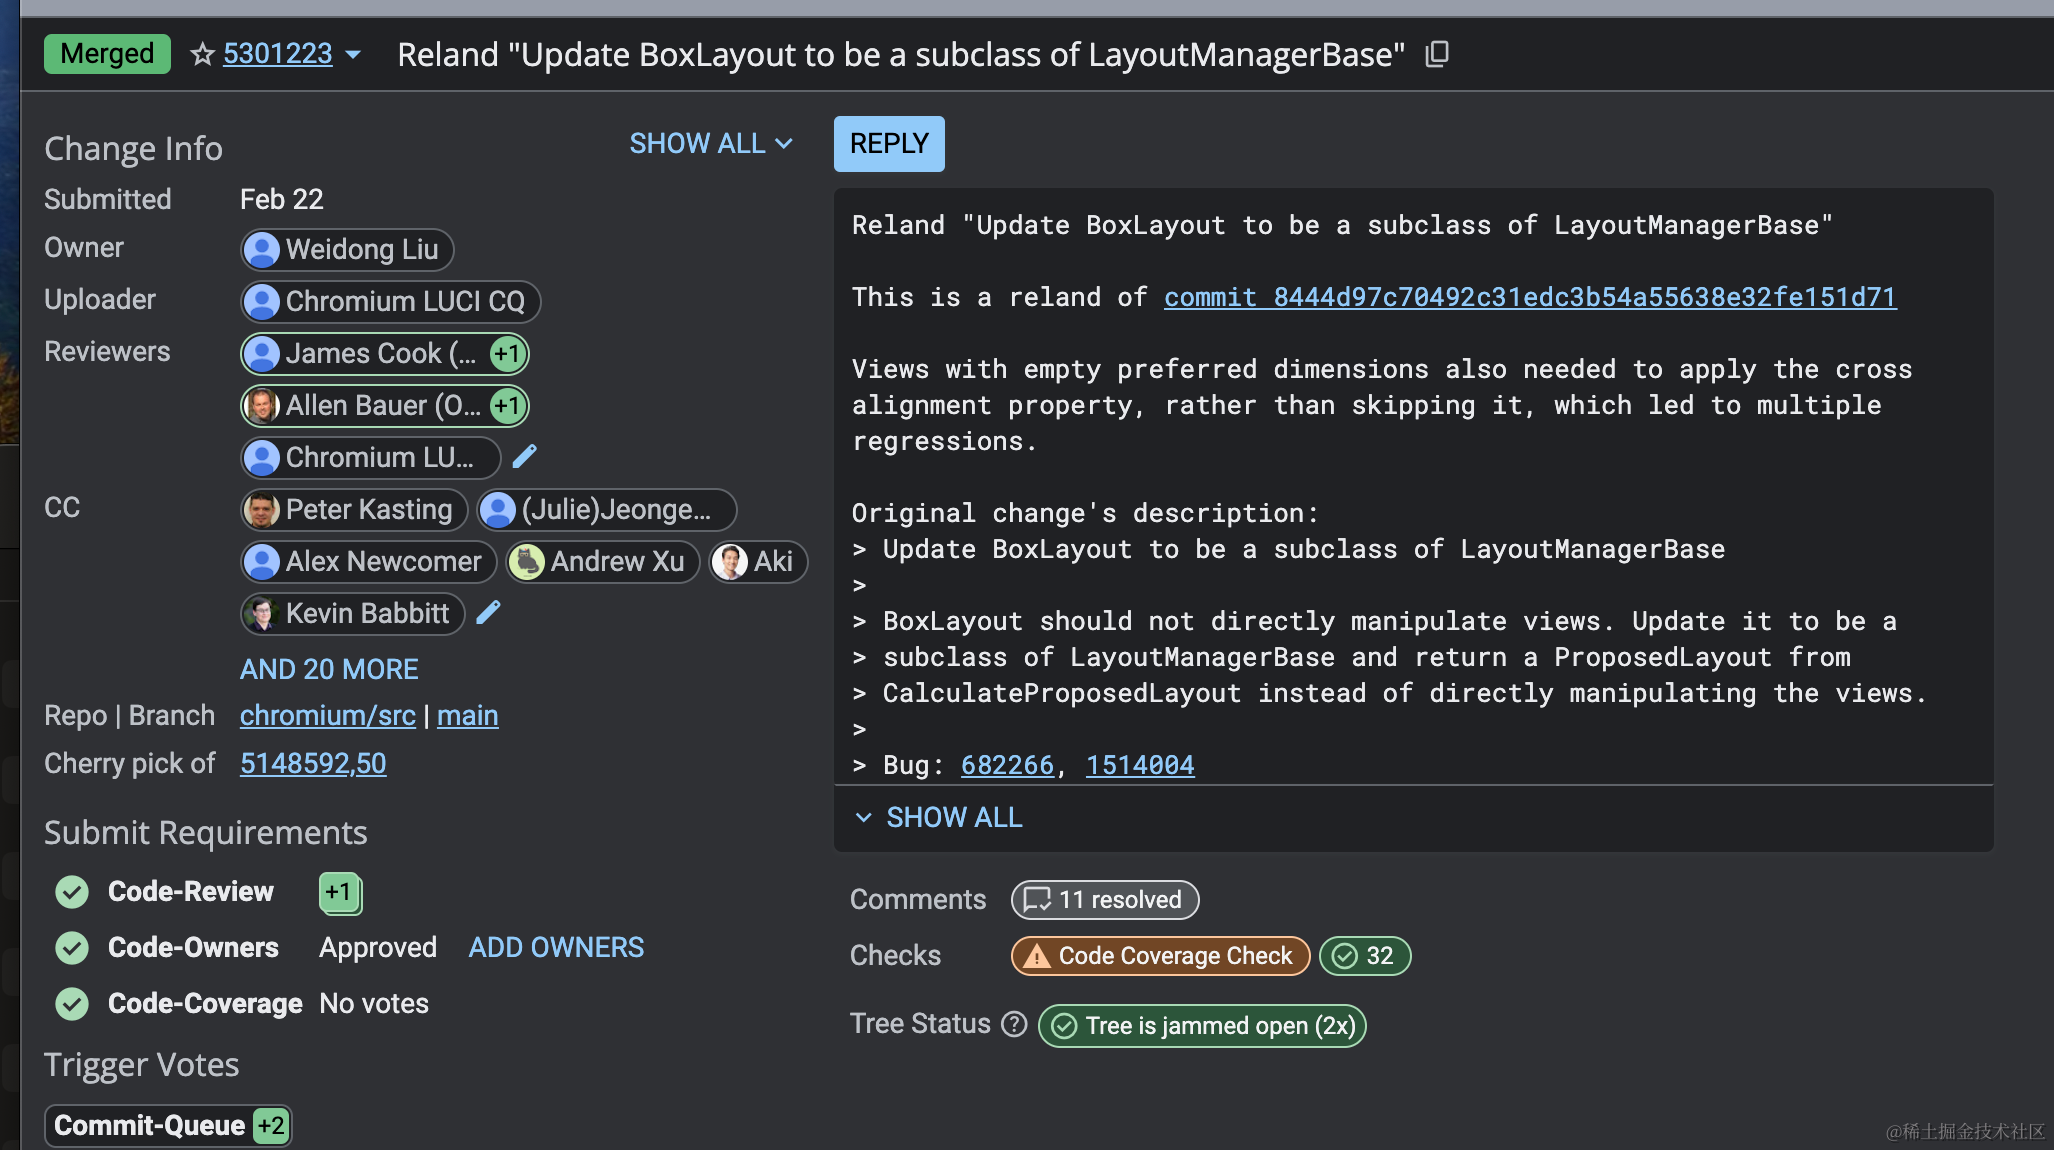Open the 32 successful checks chip
Image resolution: width=2054 pixels, height=1150 pixels.
(1365, 956)
